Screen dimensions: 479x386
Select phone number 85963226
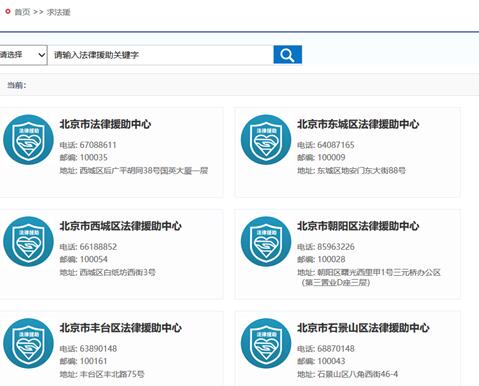[x=336, y=247]
